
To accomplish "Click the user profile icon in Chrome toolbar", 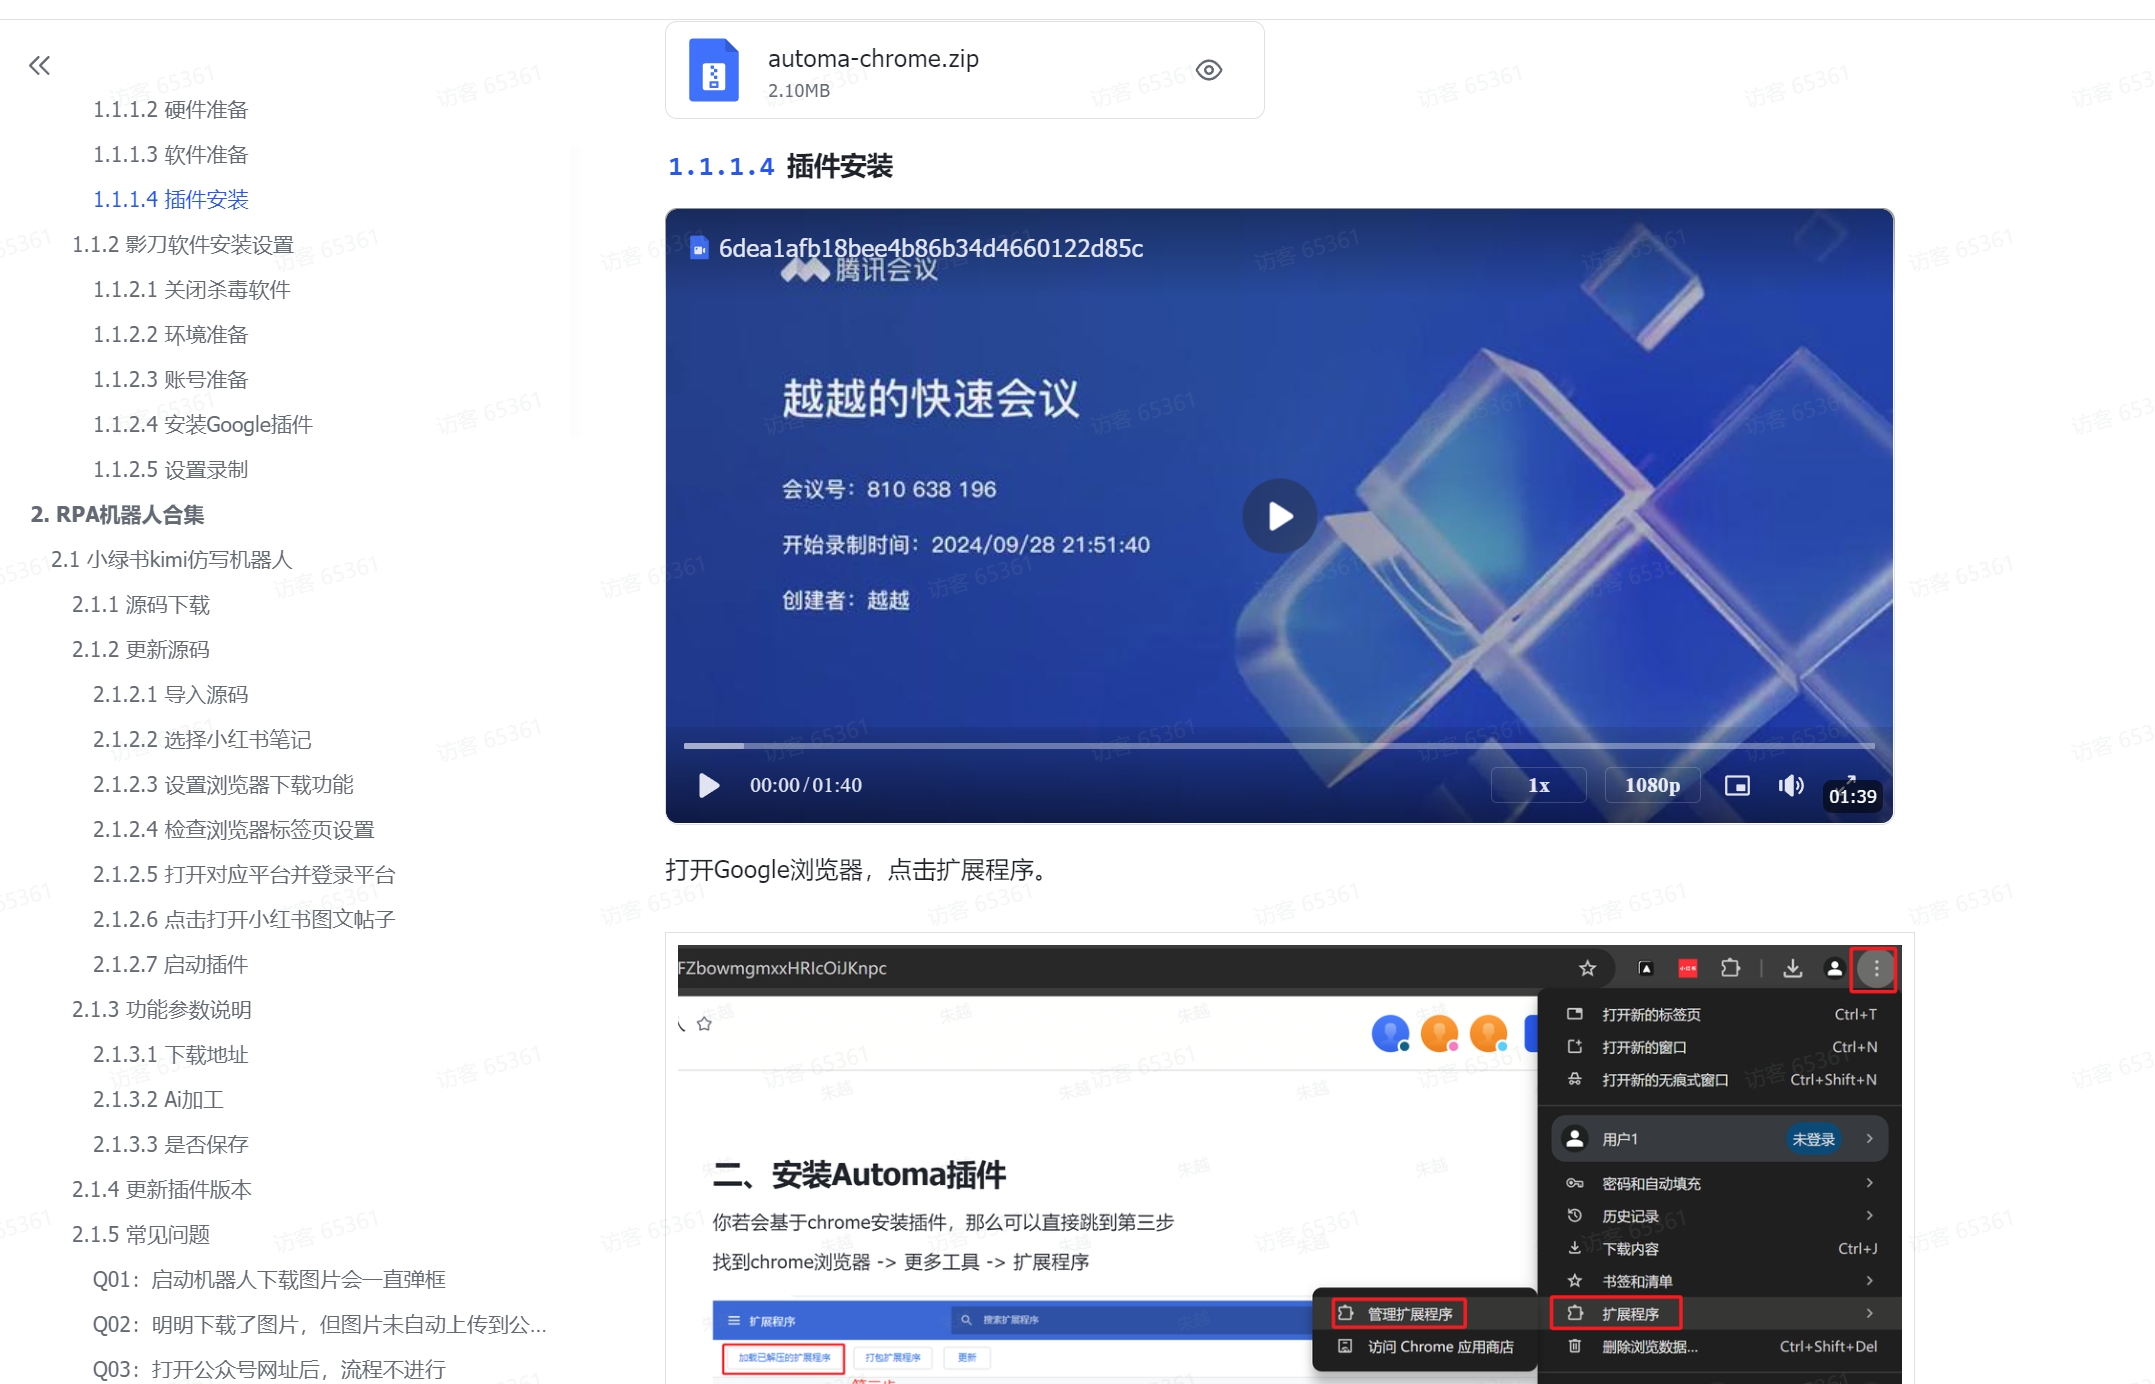I will (1834, 968).
